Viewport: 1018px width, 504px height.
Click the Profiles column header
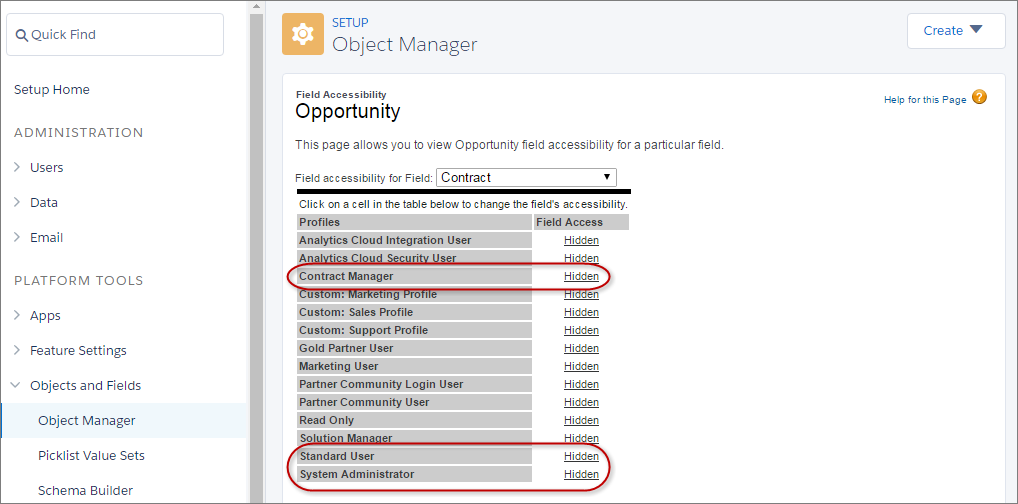[x=414, y=222]
